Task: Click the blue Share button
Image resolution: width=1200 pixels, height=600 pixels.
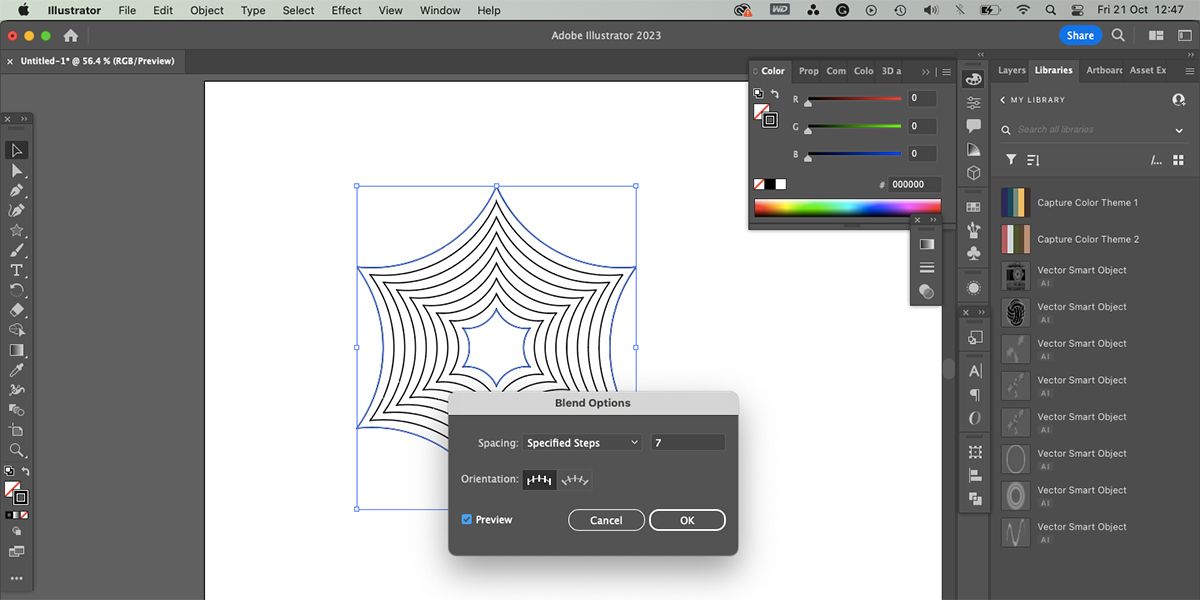Action: tap(1080, 34)
